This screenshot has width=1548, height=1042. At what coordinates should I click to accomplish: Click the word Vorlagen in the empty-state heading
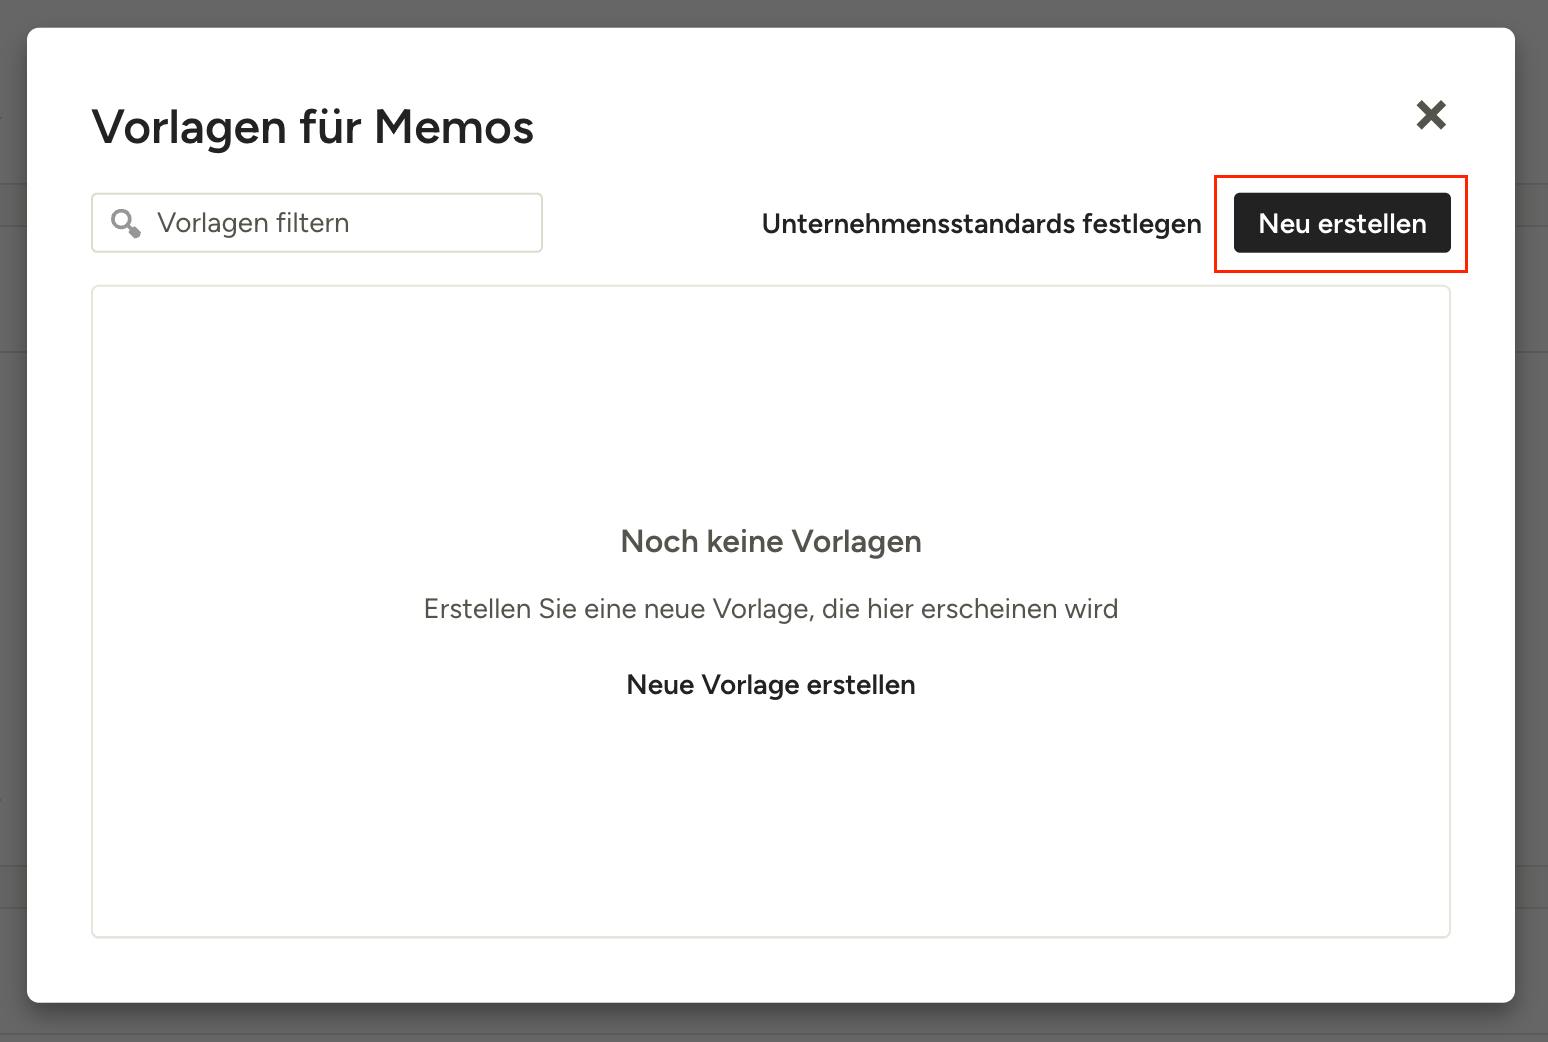click(856, 541)
